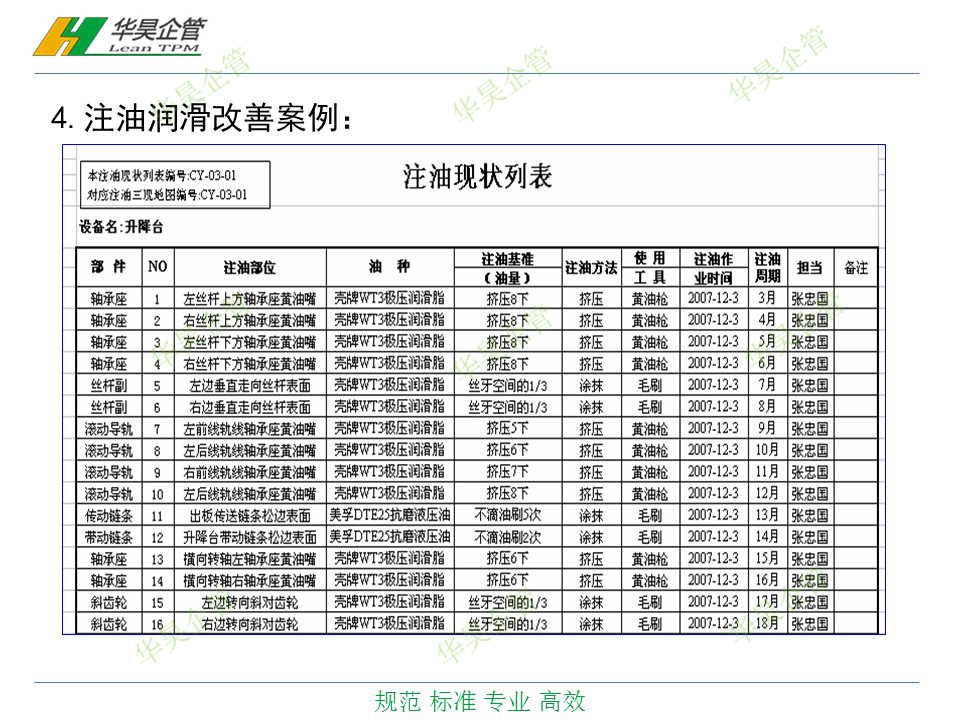Click the '使用工具' column header

650,268
